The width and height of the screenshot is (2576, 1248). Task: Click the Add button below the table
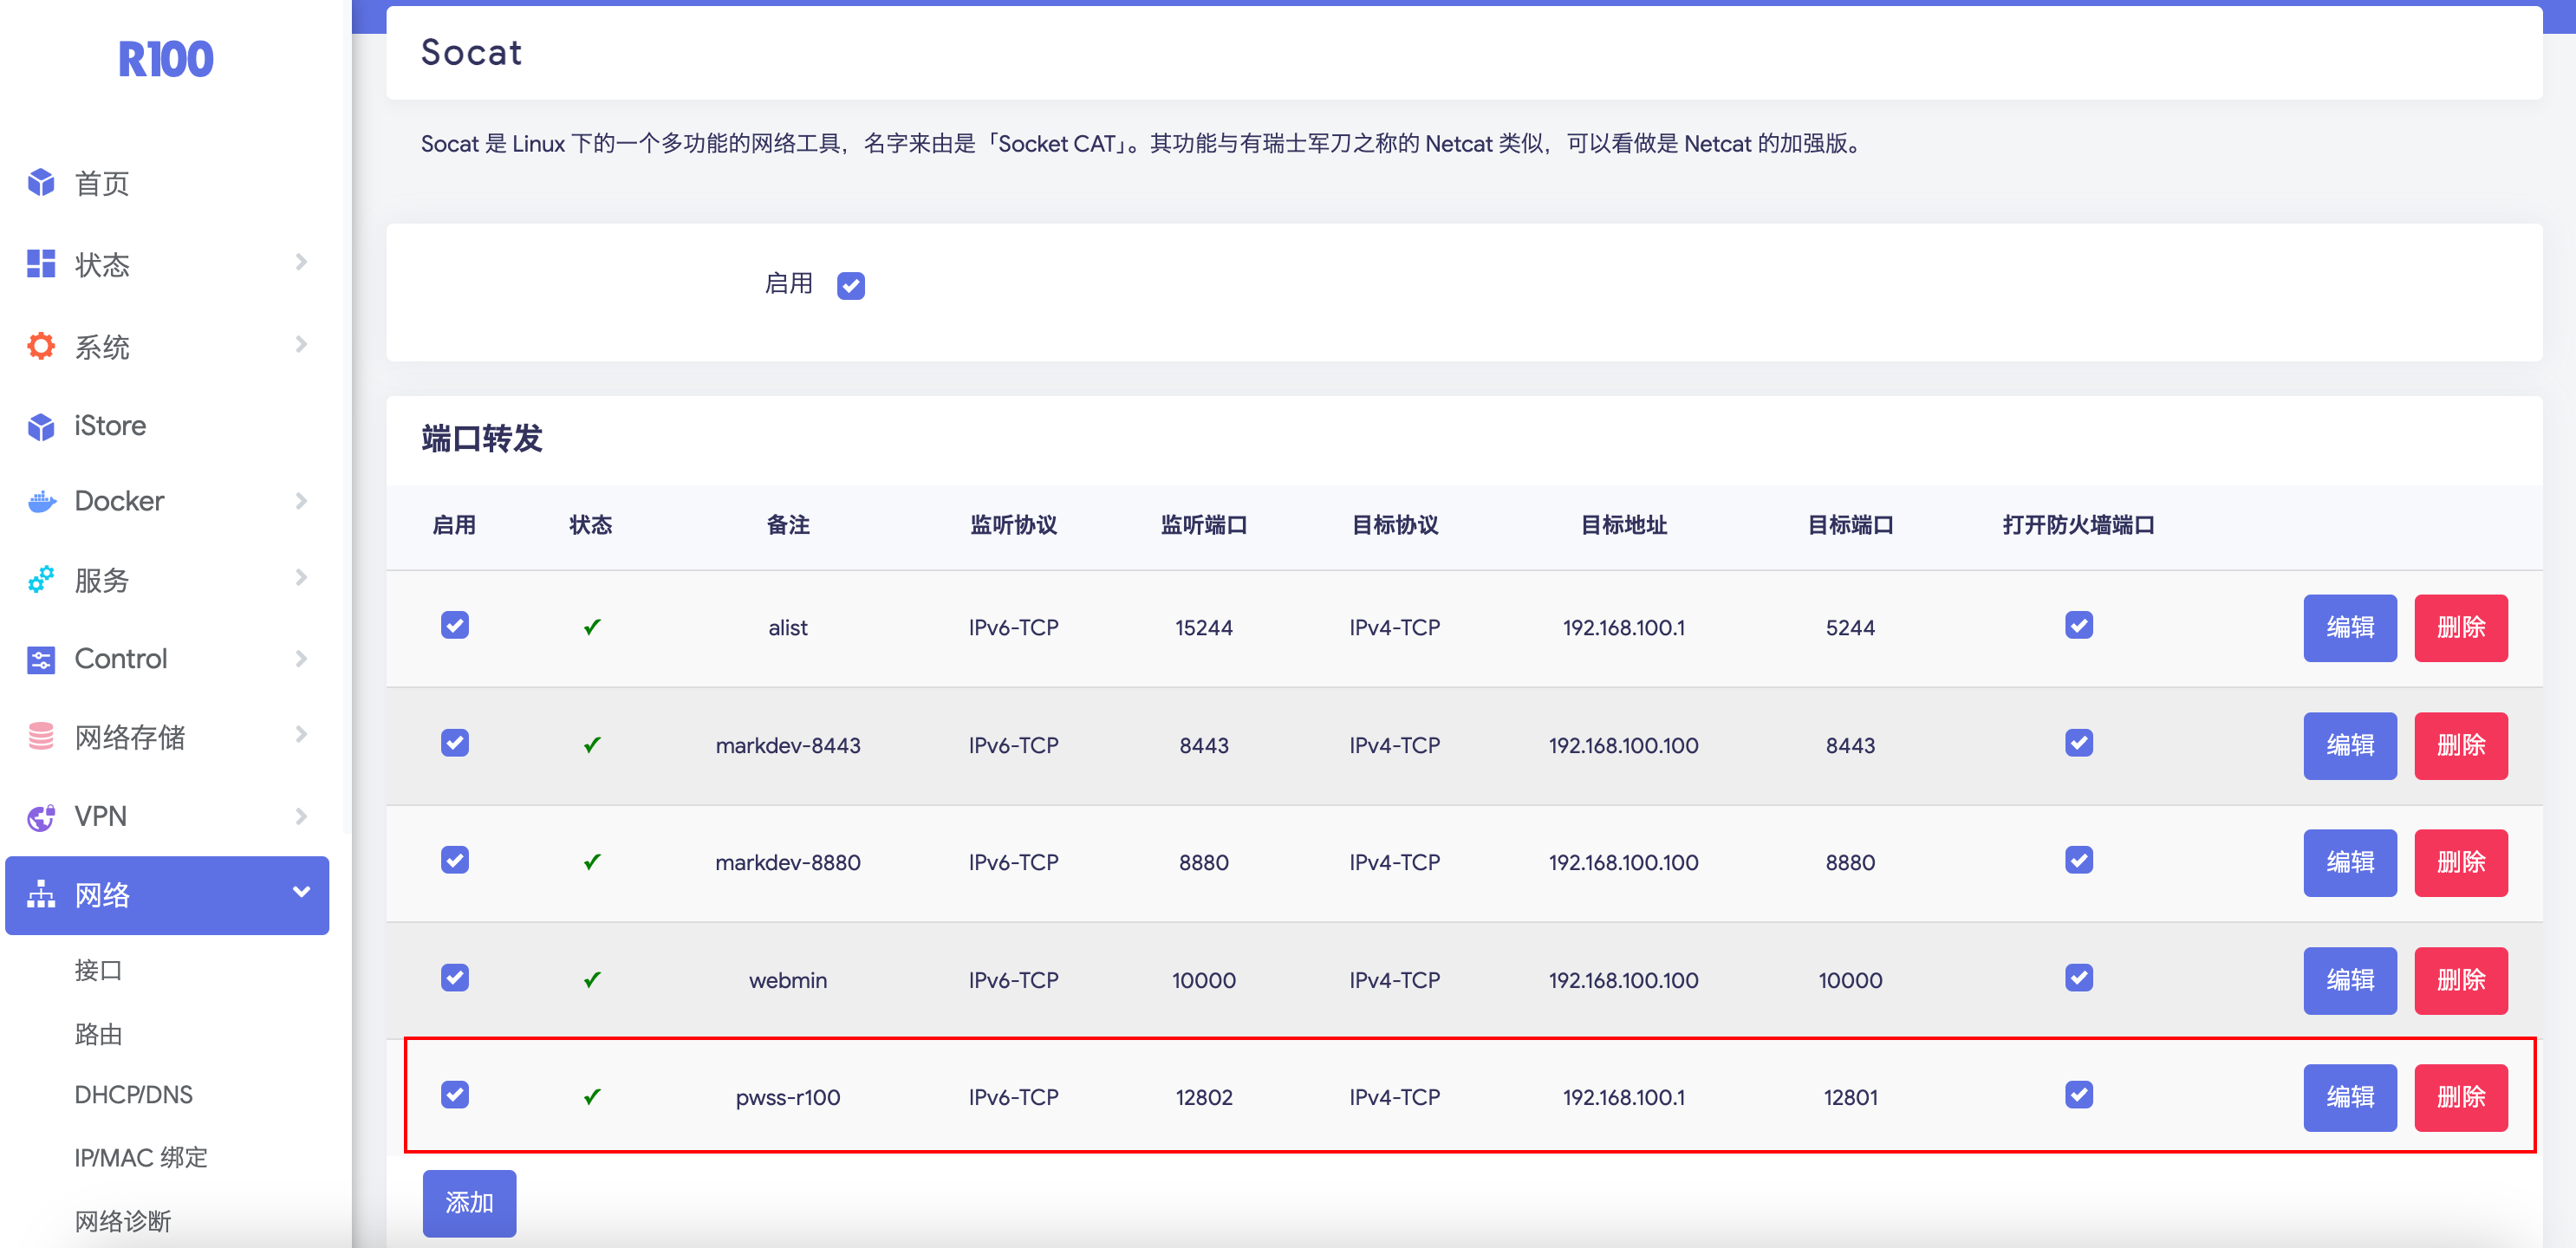click(x=469, y=1203)
